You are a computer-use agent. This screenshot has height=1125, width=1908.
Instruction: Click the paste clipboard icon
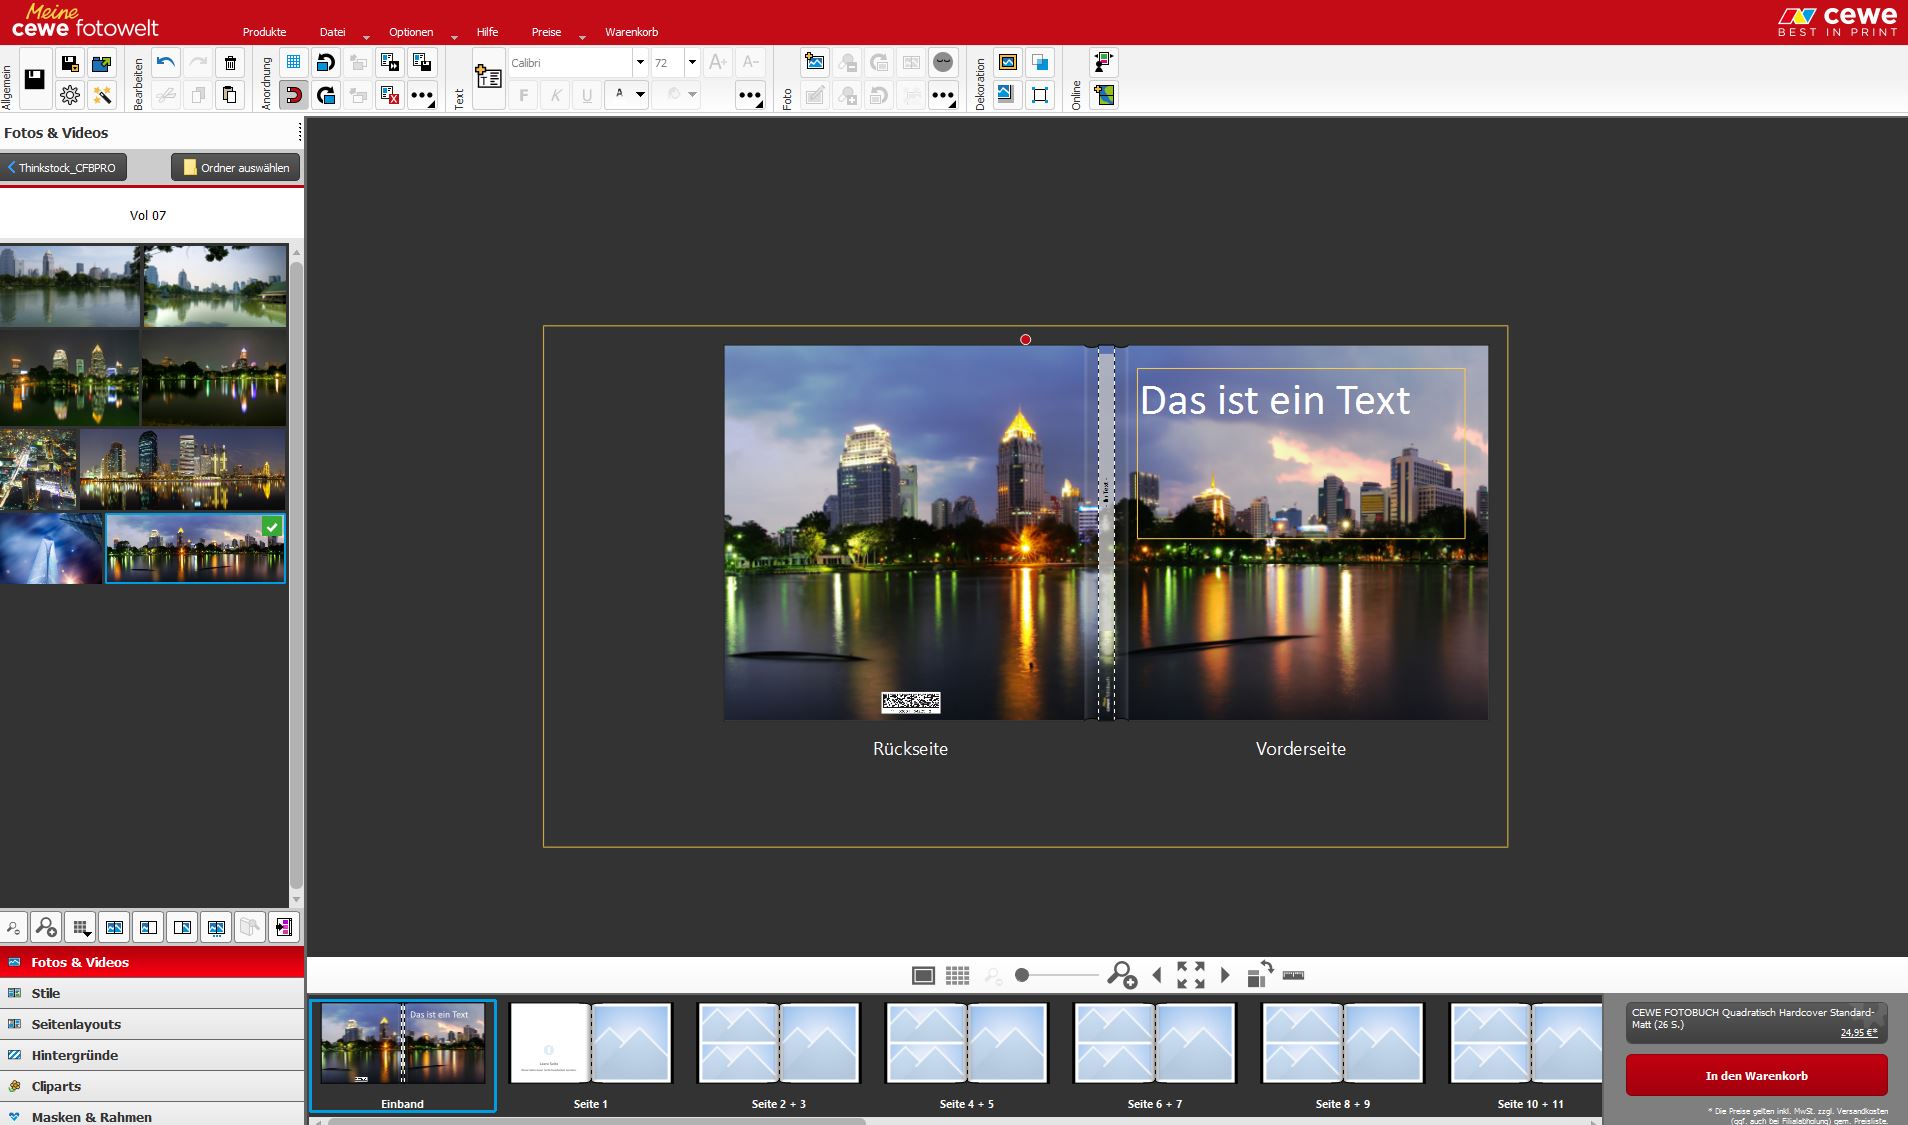(x=230, y=95)
